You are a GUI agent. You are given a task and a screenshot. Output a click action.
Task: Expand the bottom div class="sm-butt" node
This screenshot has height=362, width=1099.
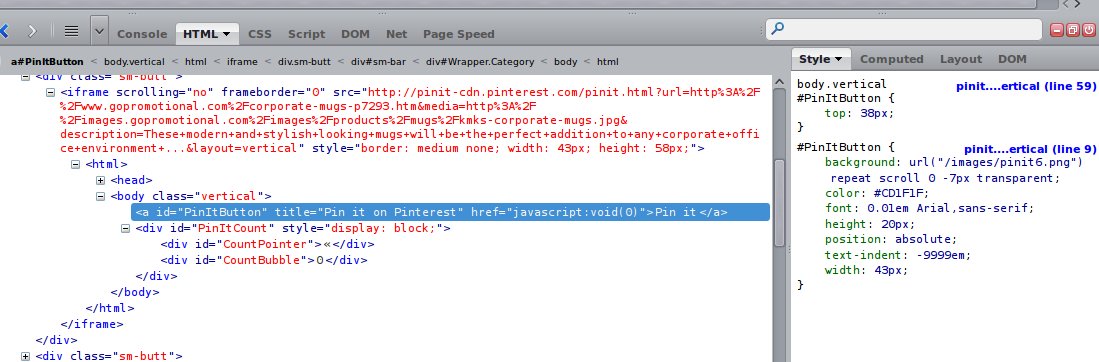click(x=26, y=356)
